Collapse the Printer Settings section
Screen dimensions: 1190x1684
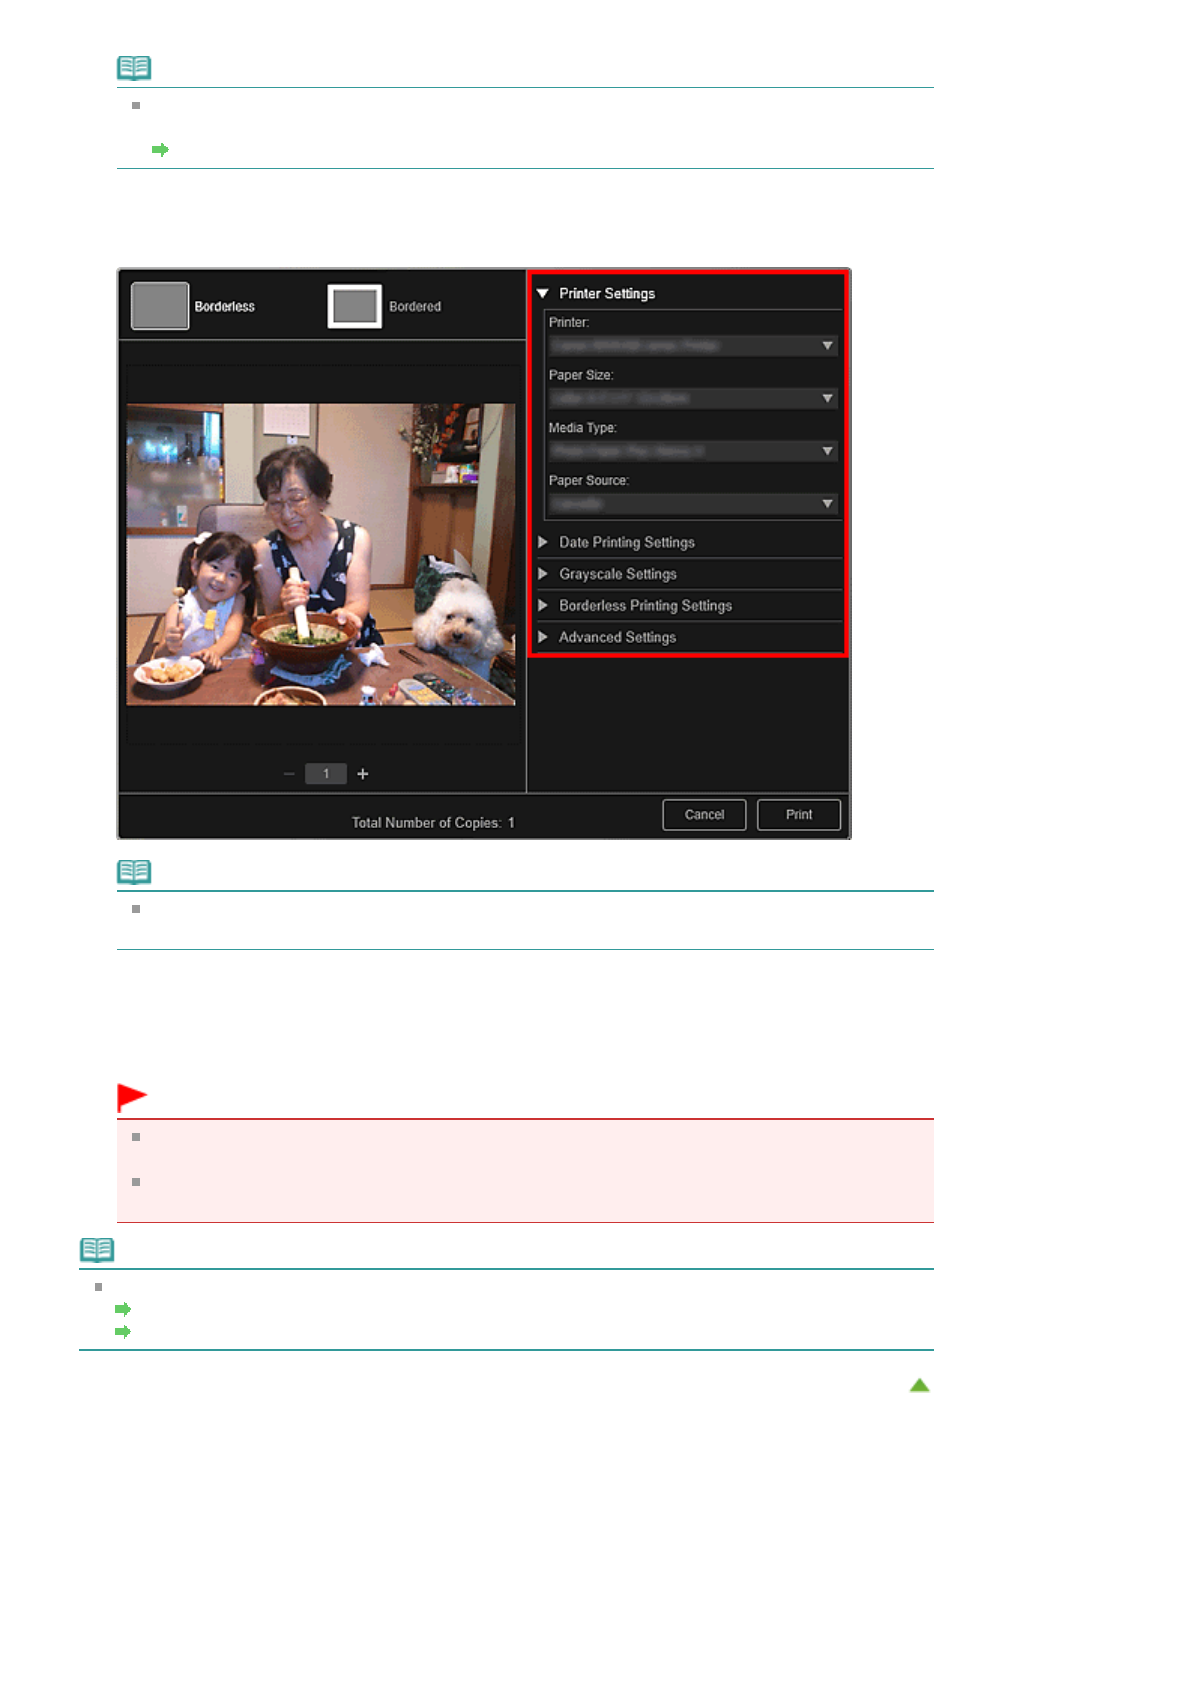543,294
